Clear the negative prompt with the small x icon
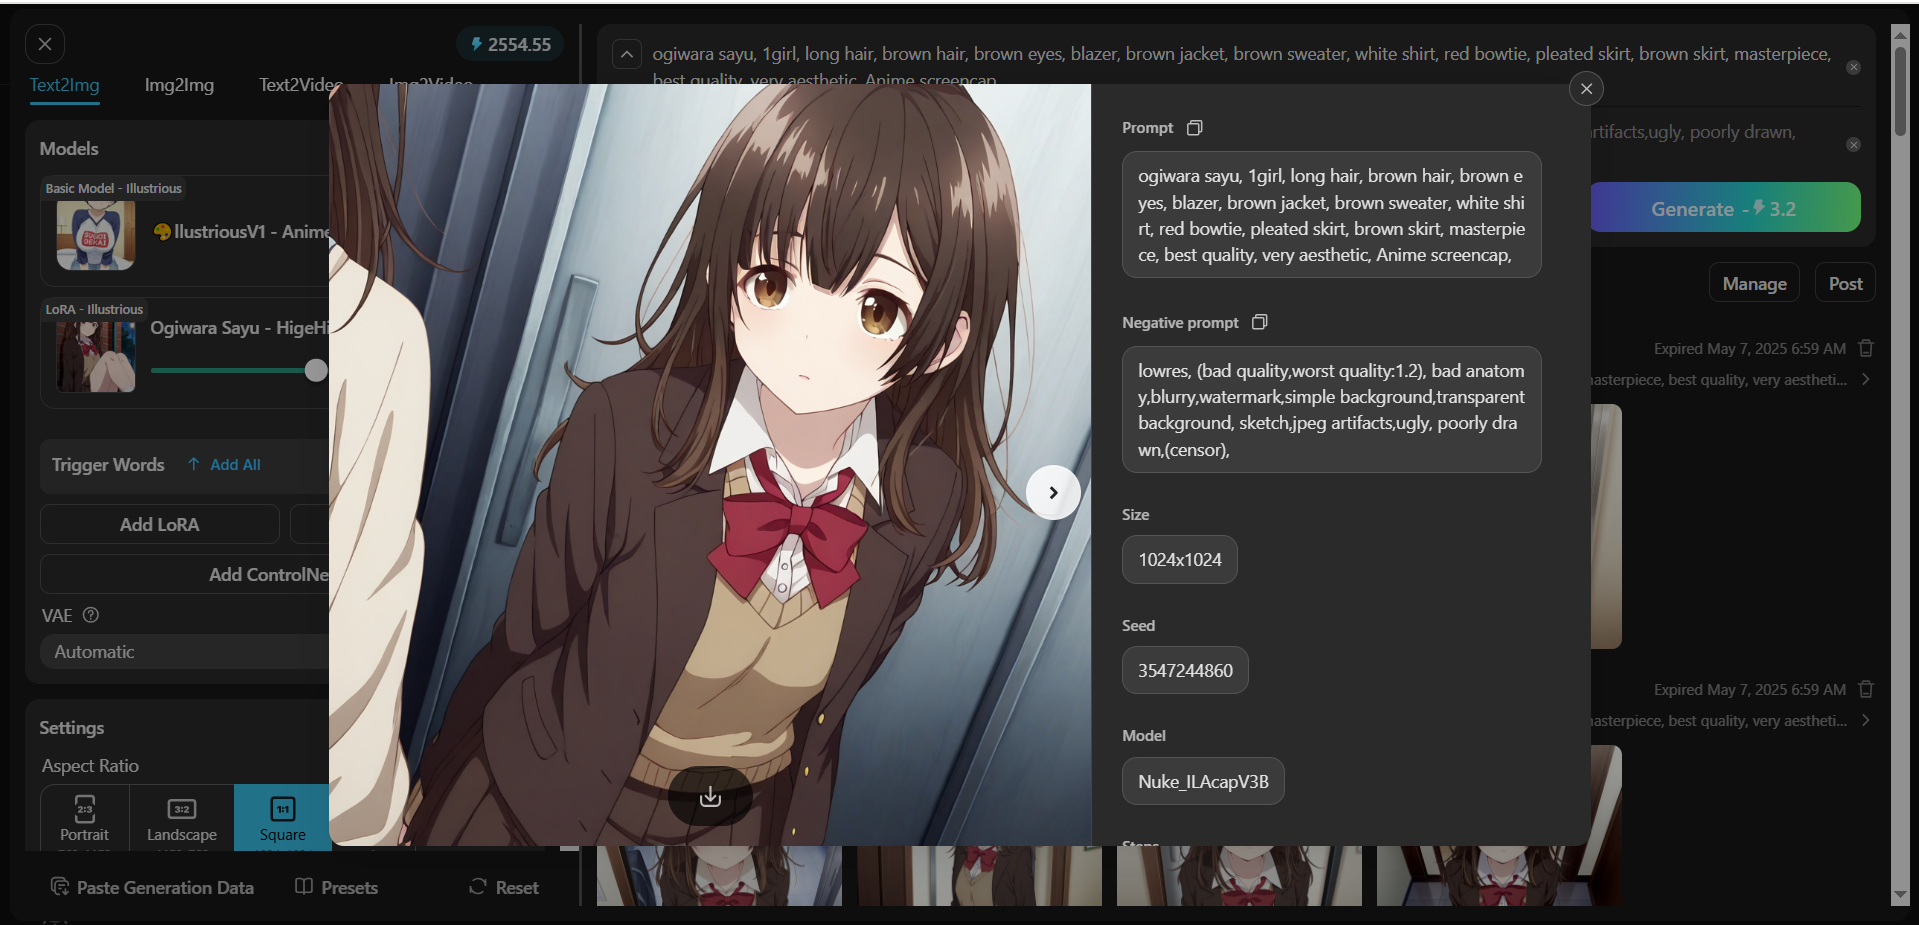 [1853, 145]
